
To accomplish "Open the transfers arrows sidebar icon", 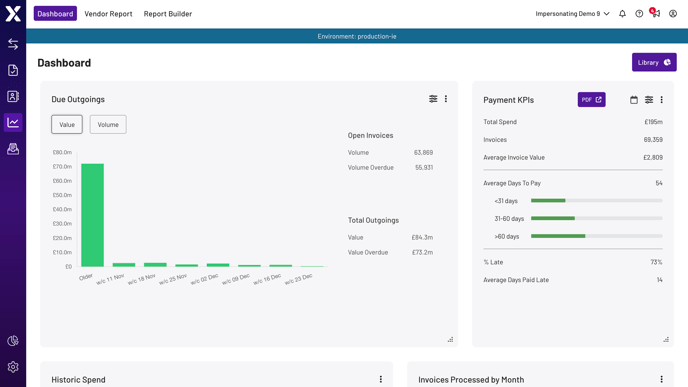I will pyautogui.click(x=13, y=44).
